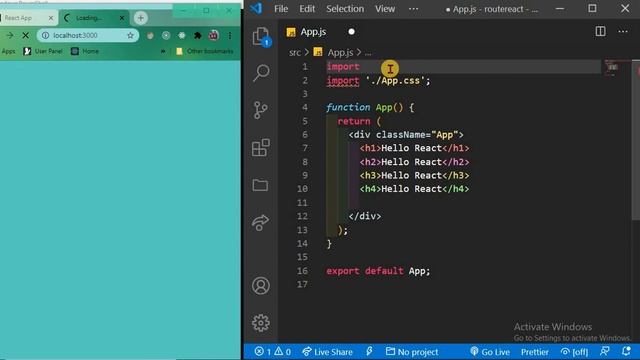This screenshot has height=360, width=640.
Task: Click the h1 Hello React line
Action: point(414,148)
